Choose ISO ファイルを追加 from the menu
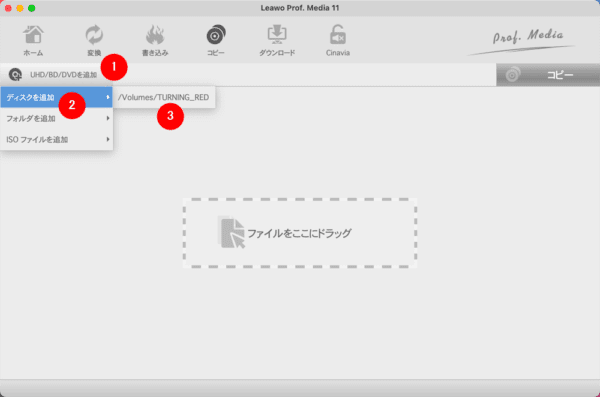The width and height of the screenshot is (600, 397). (x=56, y=139)
